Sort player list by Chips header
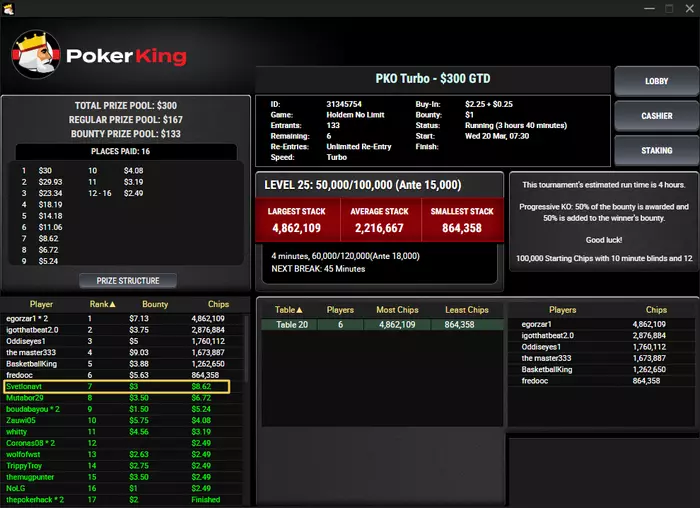 click(218, 304)
